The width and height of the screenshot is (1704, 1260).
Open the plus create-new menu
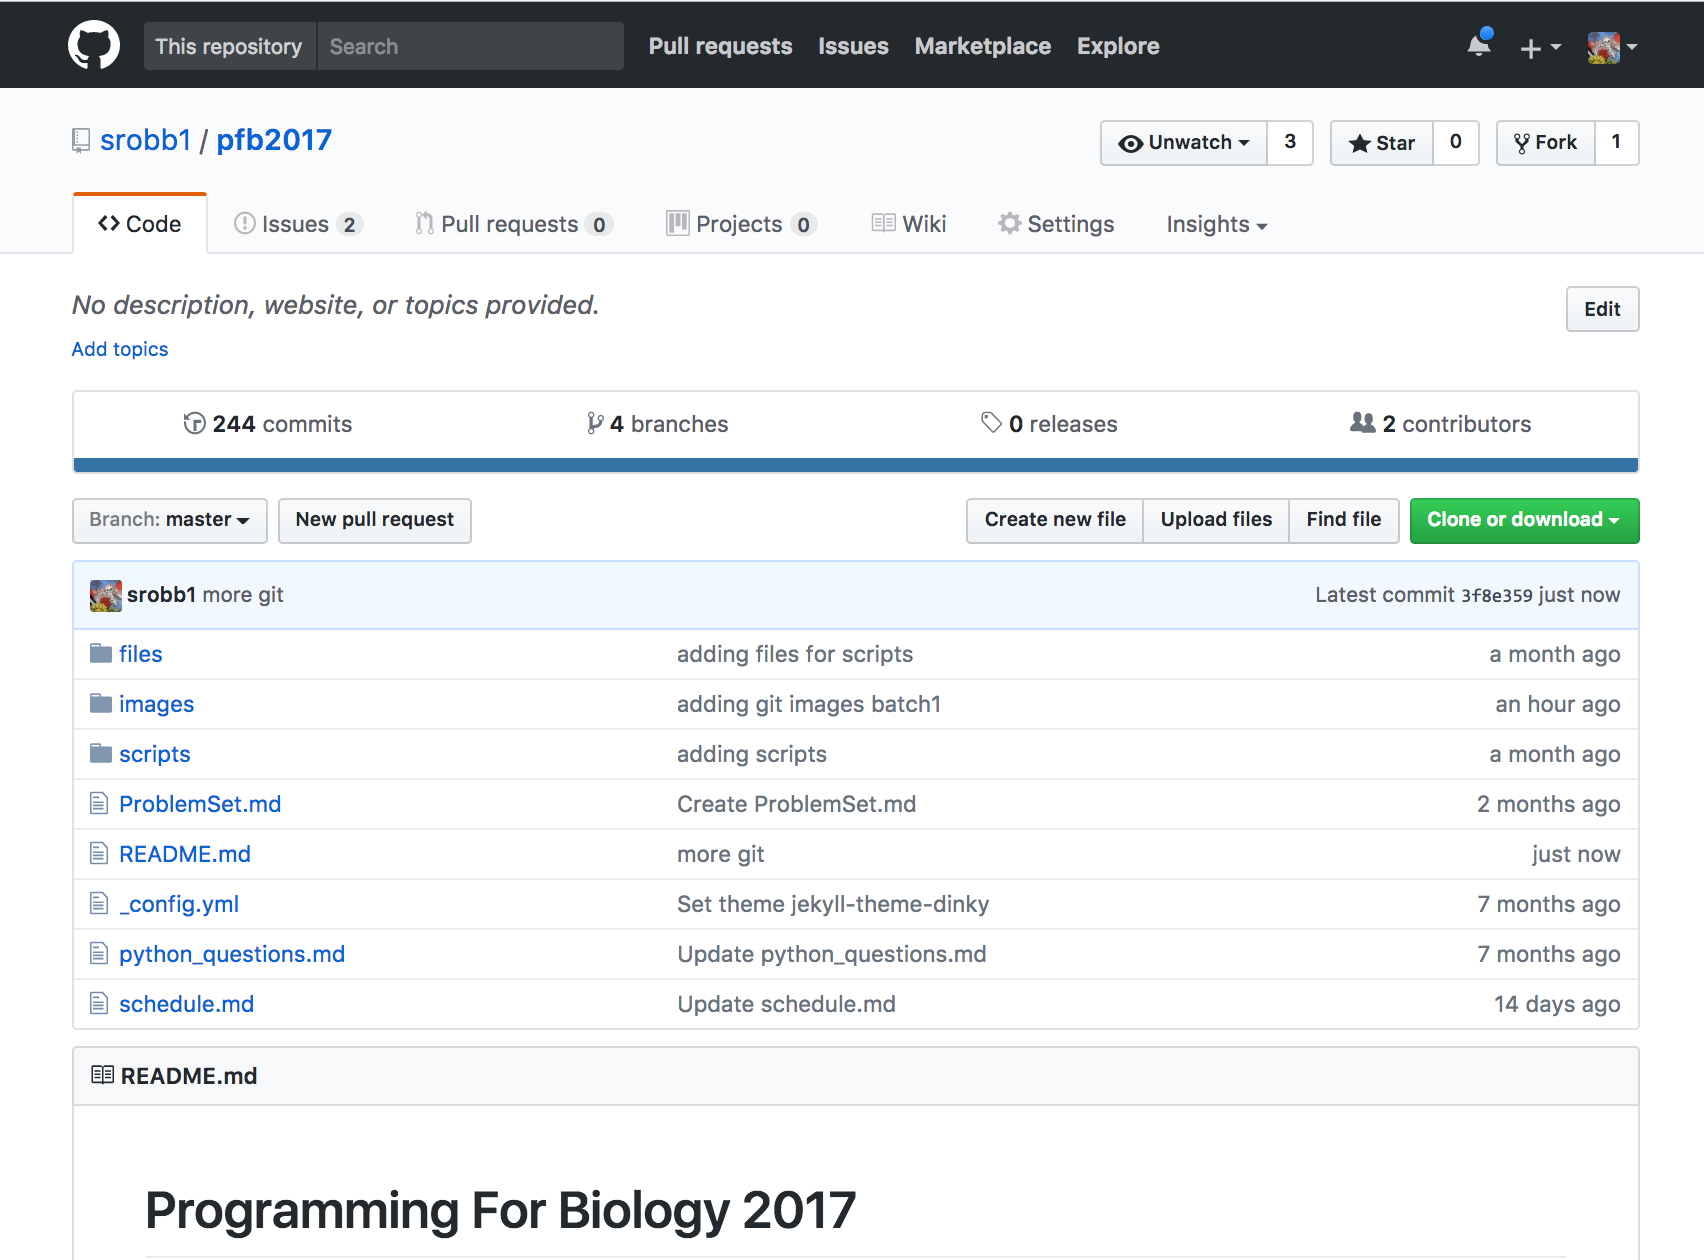[1540, 47]
